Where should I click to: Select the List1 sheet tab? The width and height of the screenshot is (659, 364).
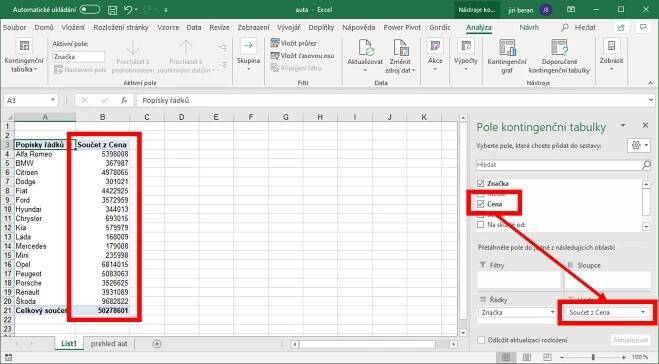pyautogui.click(x=69, y=344)
